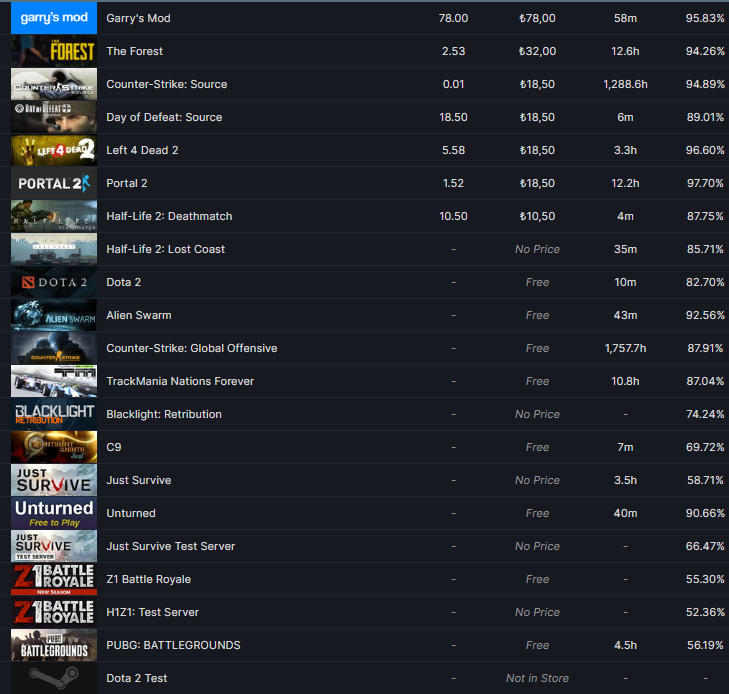Click Half-Life 2: Lost Coast thumbnail
The width and height of the screenshot is (729, 694).
coord(54,249)
